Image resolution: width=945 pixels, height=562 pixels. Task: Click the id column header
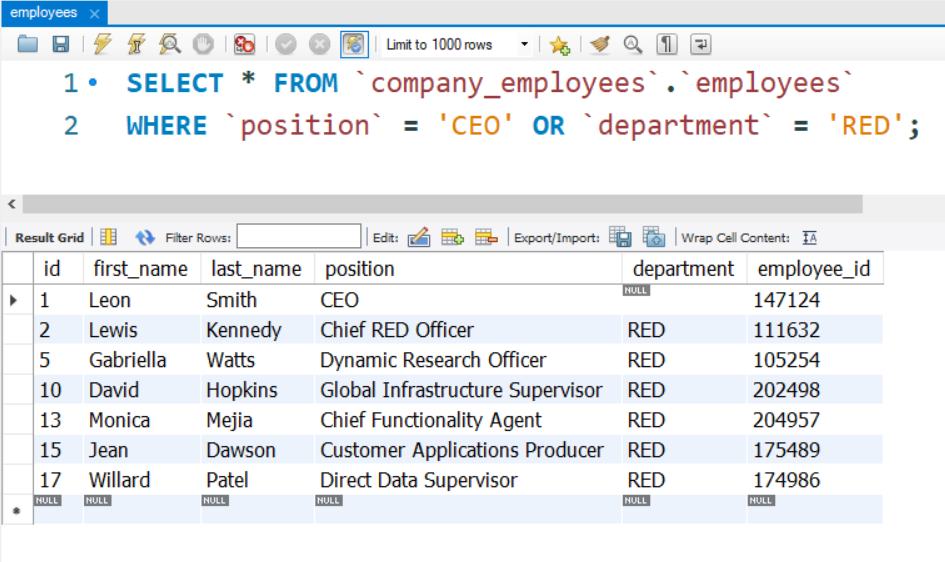click(x=58, y=269)
